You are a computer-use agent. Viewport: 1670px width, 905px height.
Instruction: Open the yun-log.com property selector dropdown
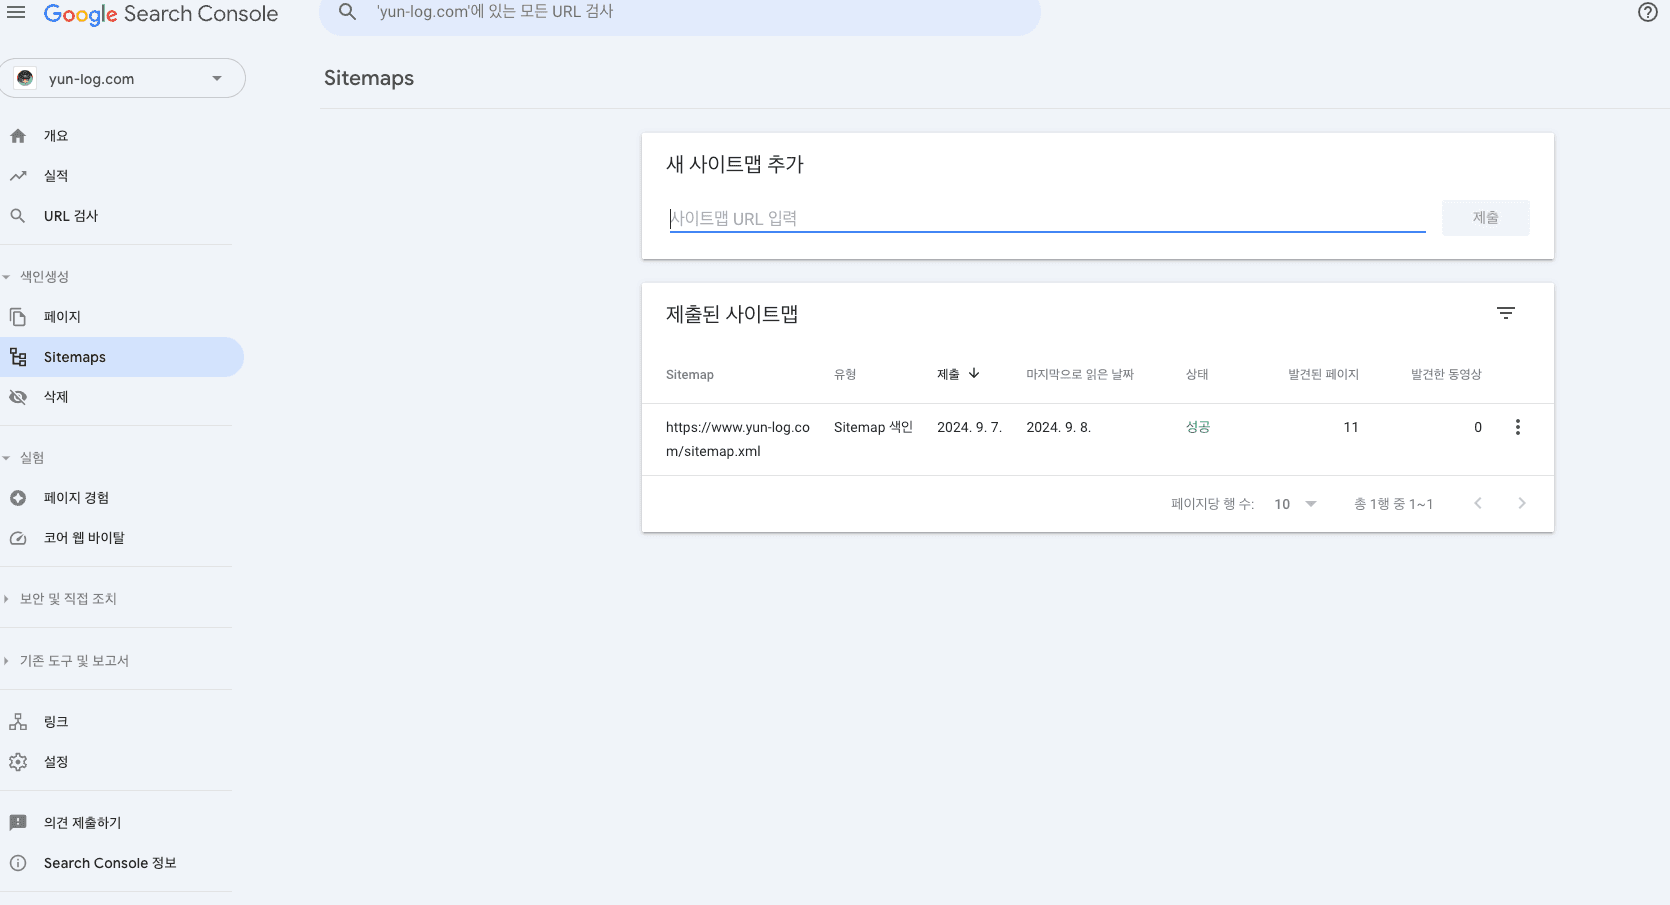pyautogui.click(x=122, y=78)
